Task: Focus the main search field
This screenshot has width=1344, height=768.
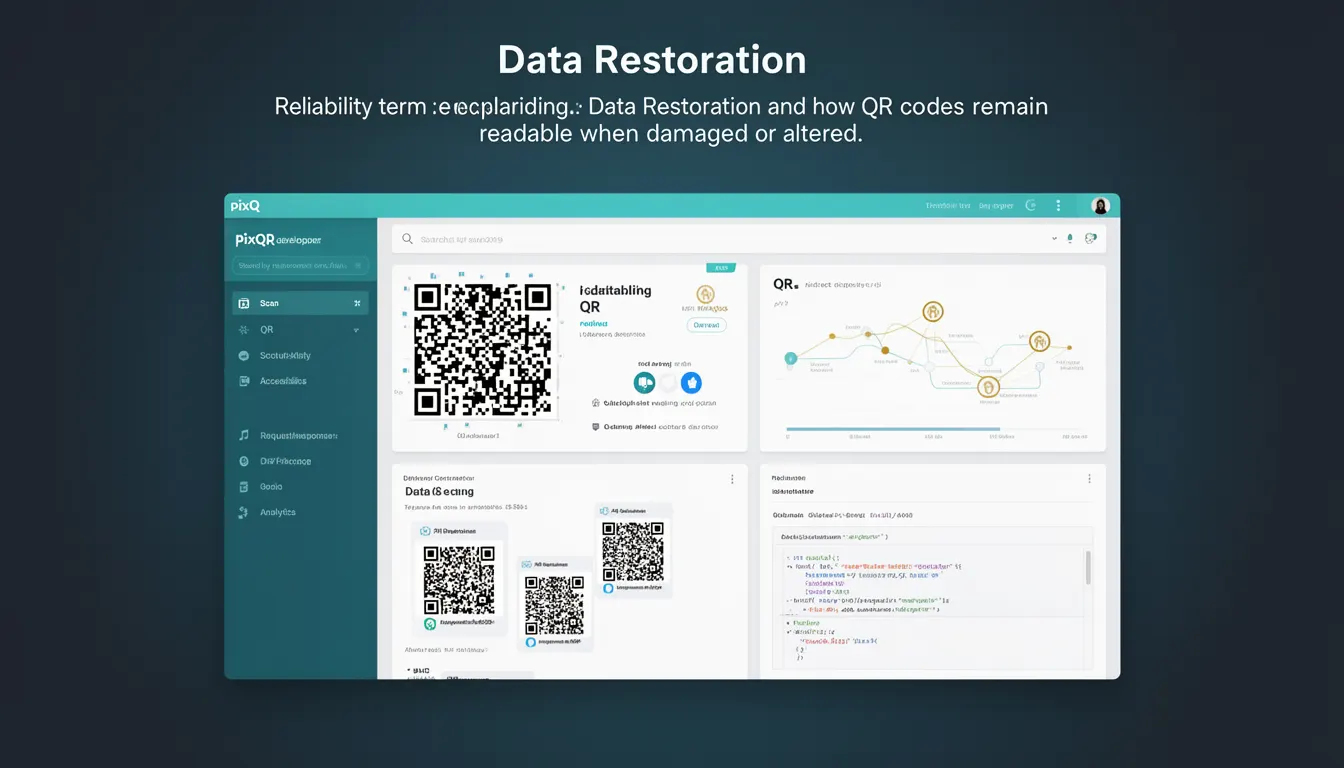Action: [748, 239]
